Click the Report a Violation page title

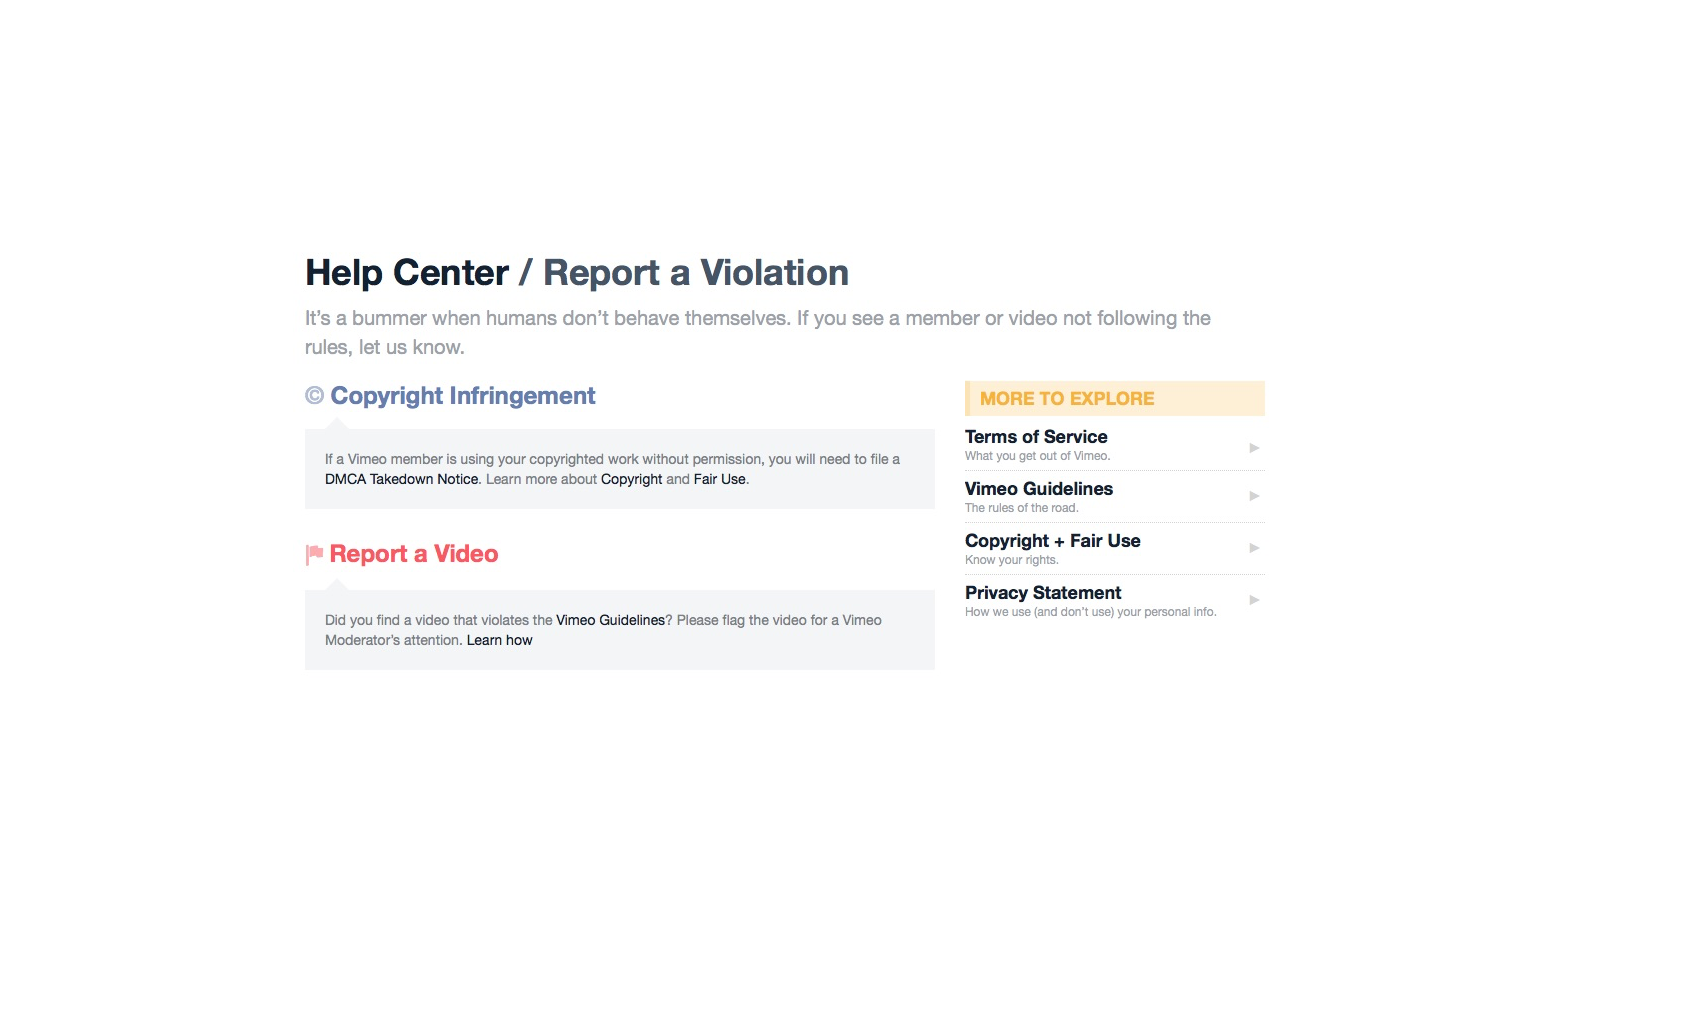(695, 273)
